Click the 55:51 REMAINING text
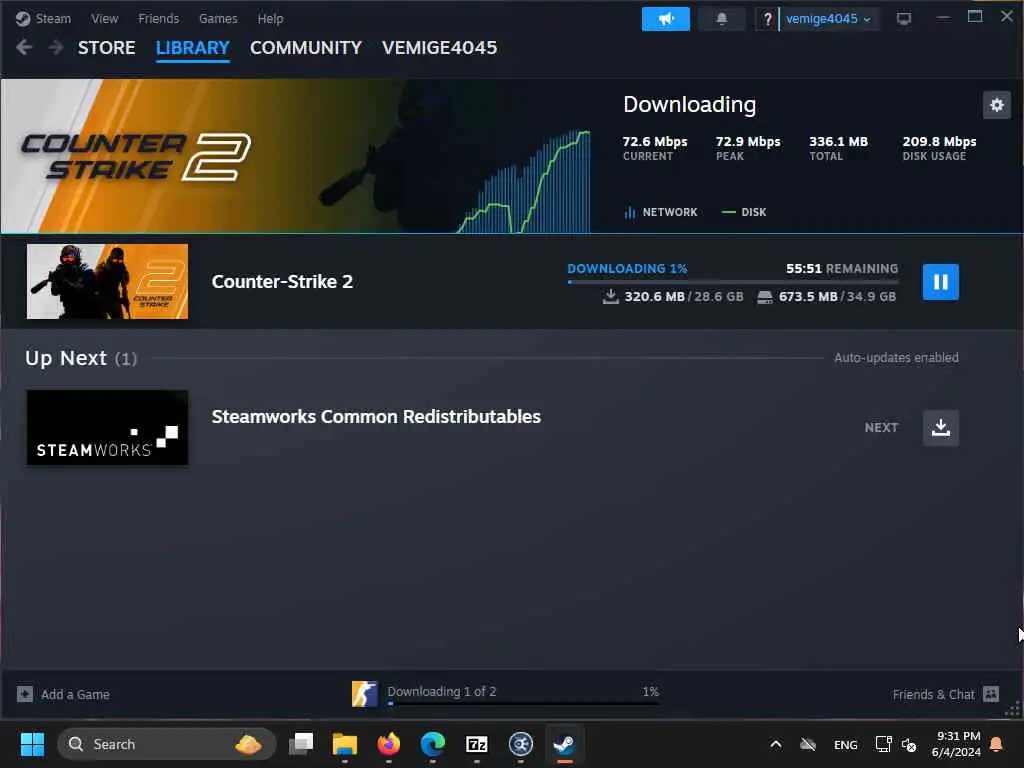 coord(842,268)
